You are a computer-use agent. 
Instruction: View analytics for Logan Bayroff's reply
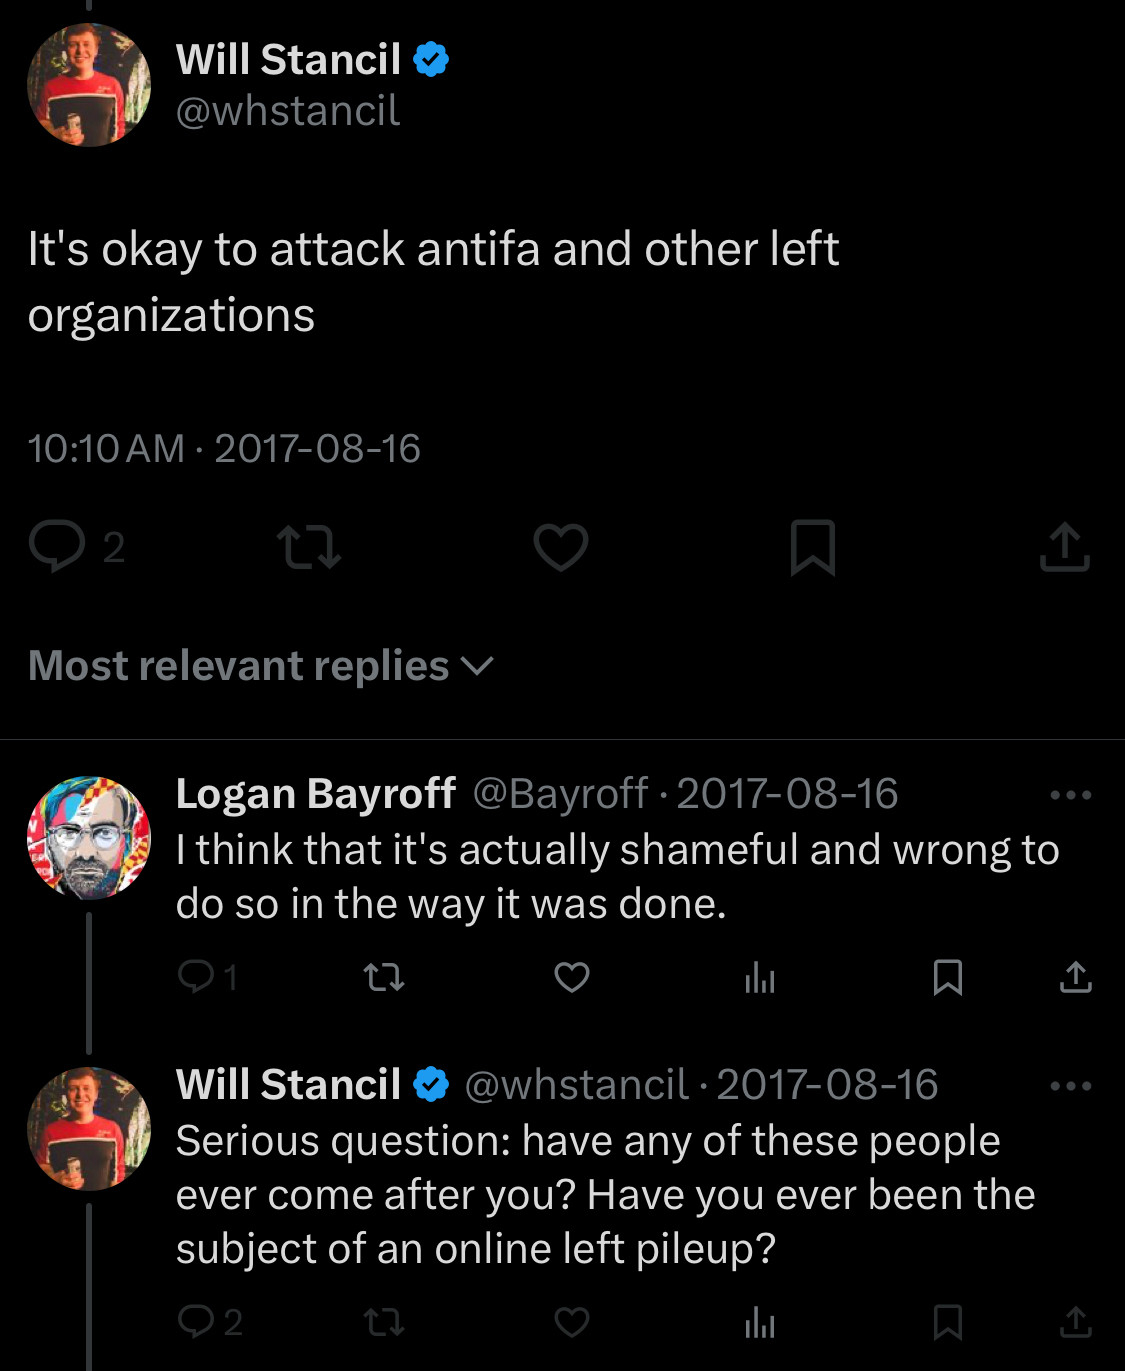[760, 977]
